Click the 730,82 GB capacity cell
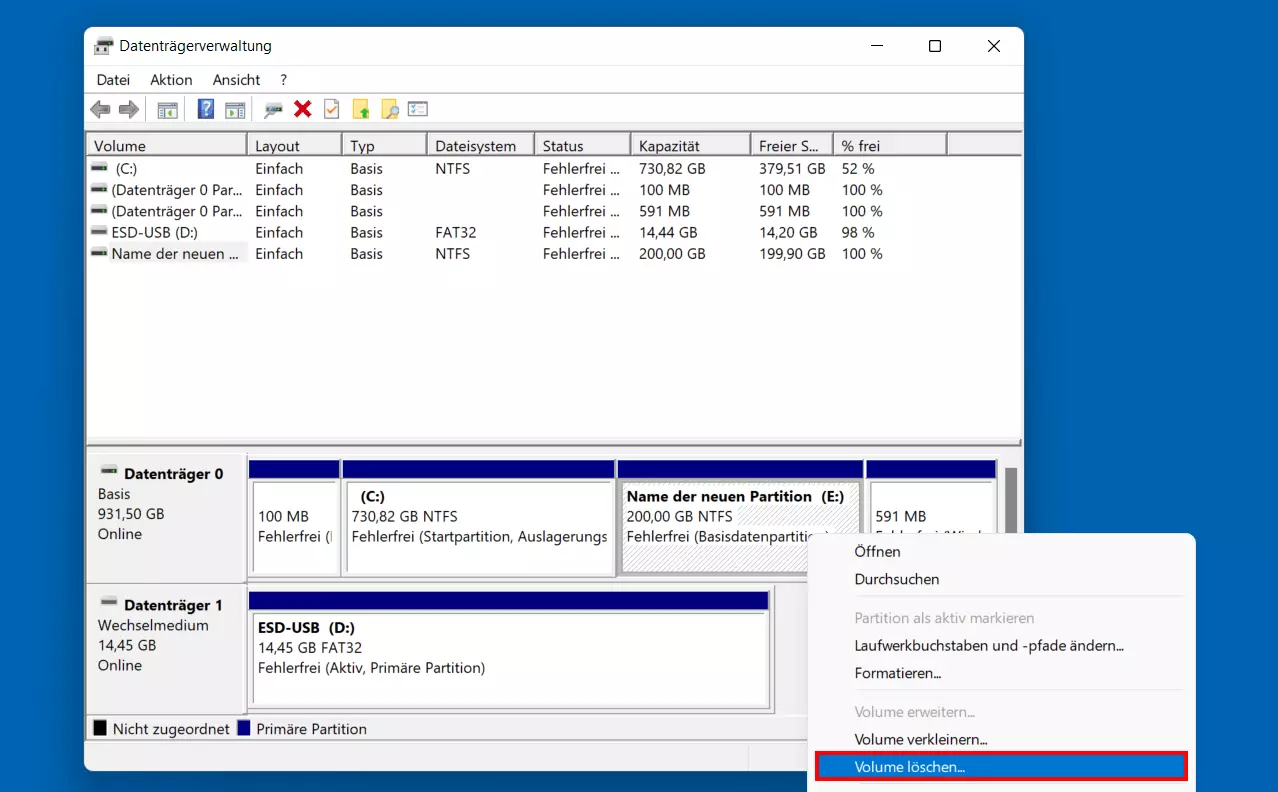Image resolution: width=1278 pixels, height=792 pixels. pos(672,169)
